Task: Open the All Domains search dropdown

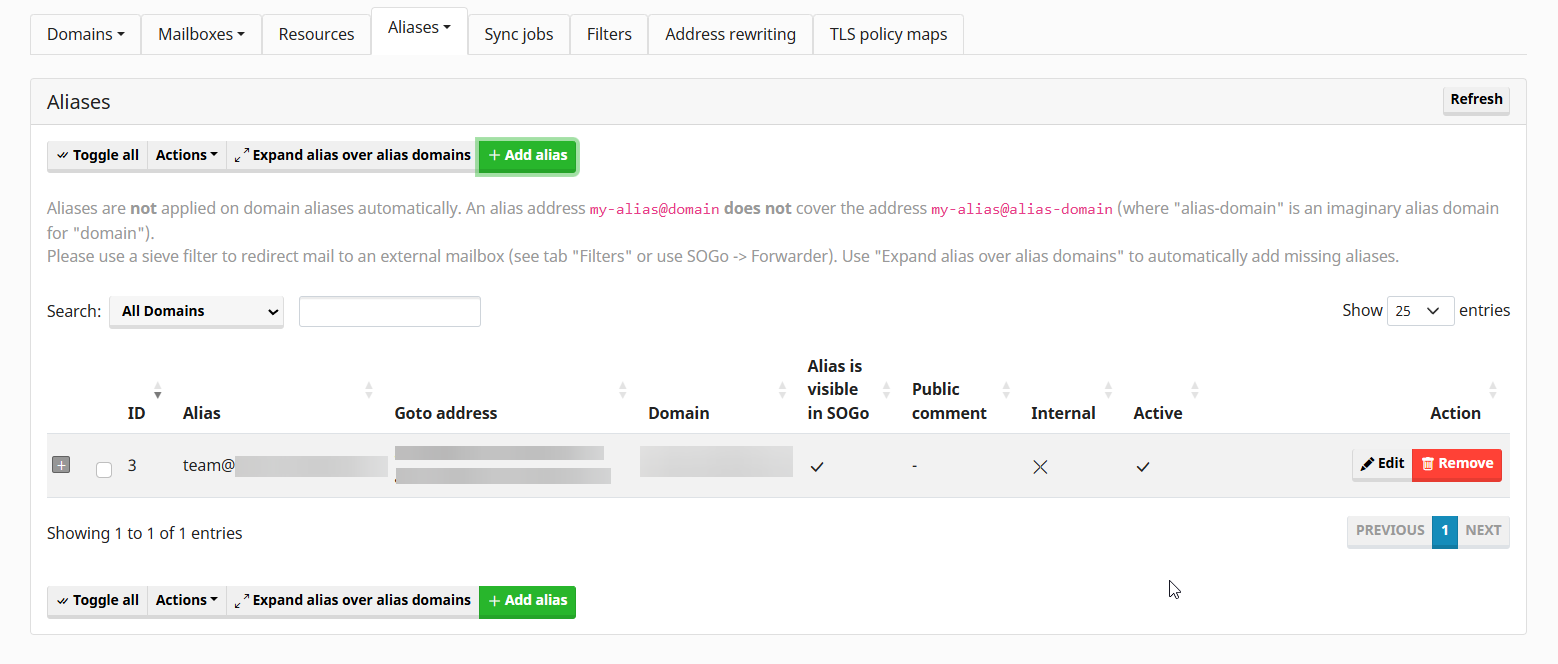Action: tap(196, 311)
